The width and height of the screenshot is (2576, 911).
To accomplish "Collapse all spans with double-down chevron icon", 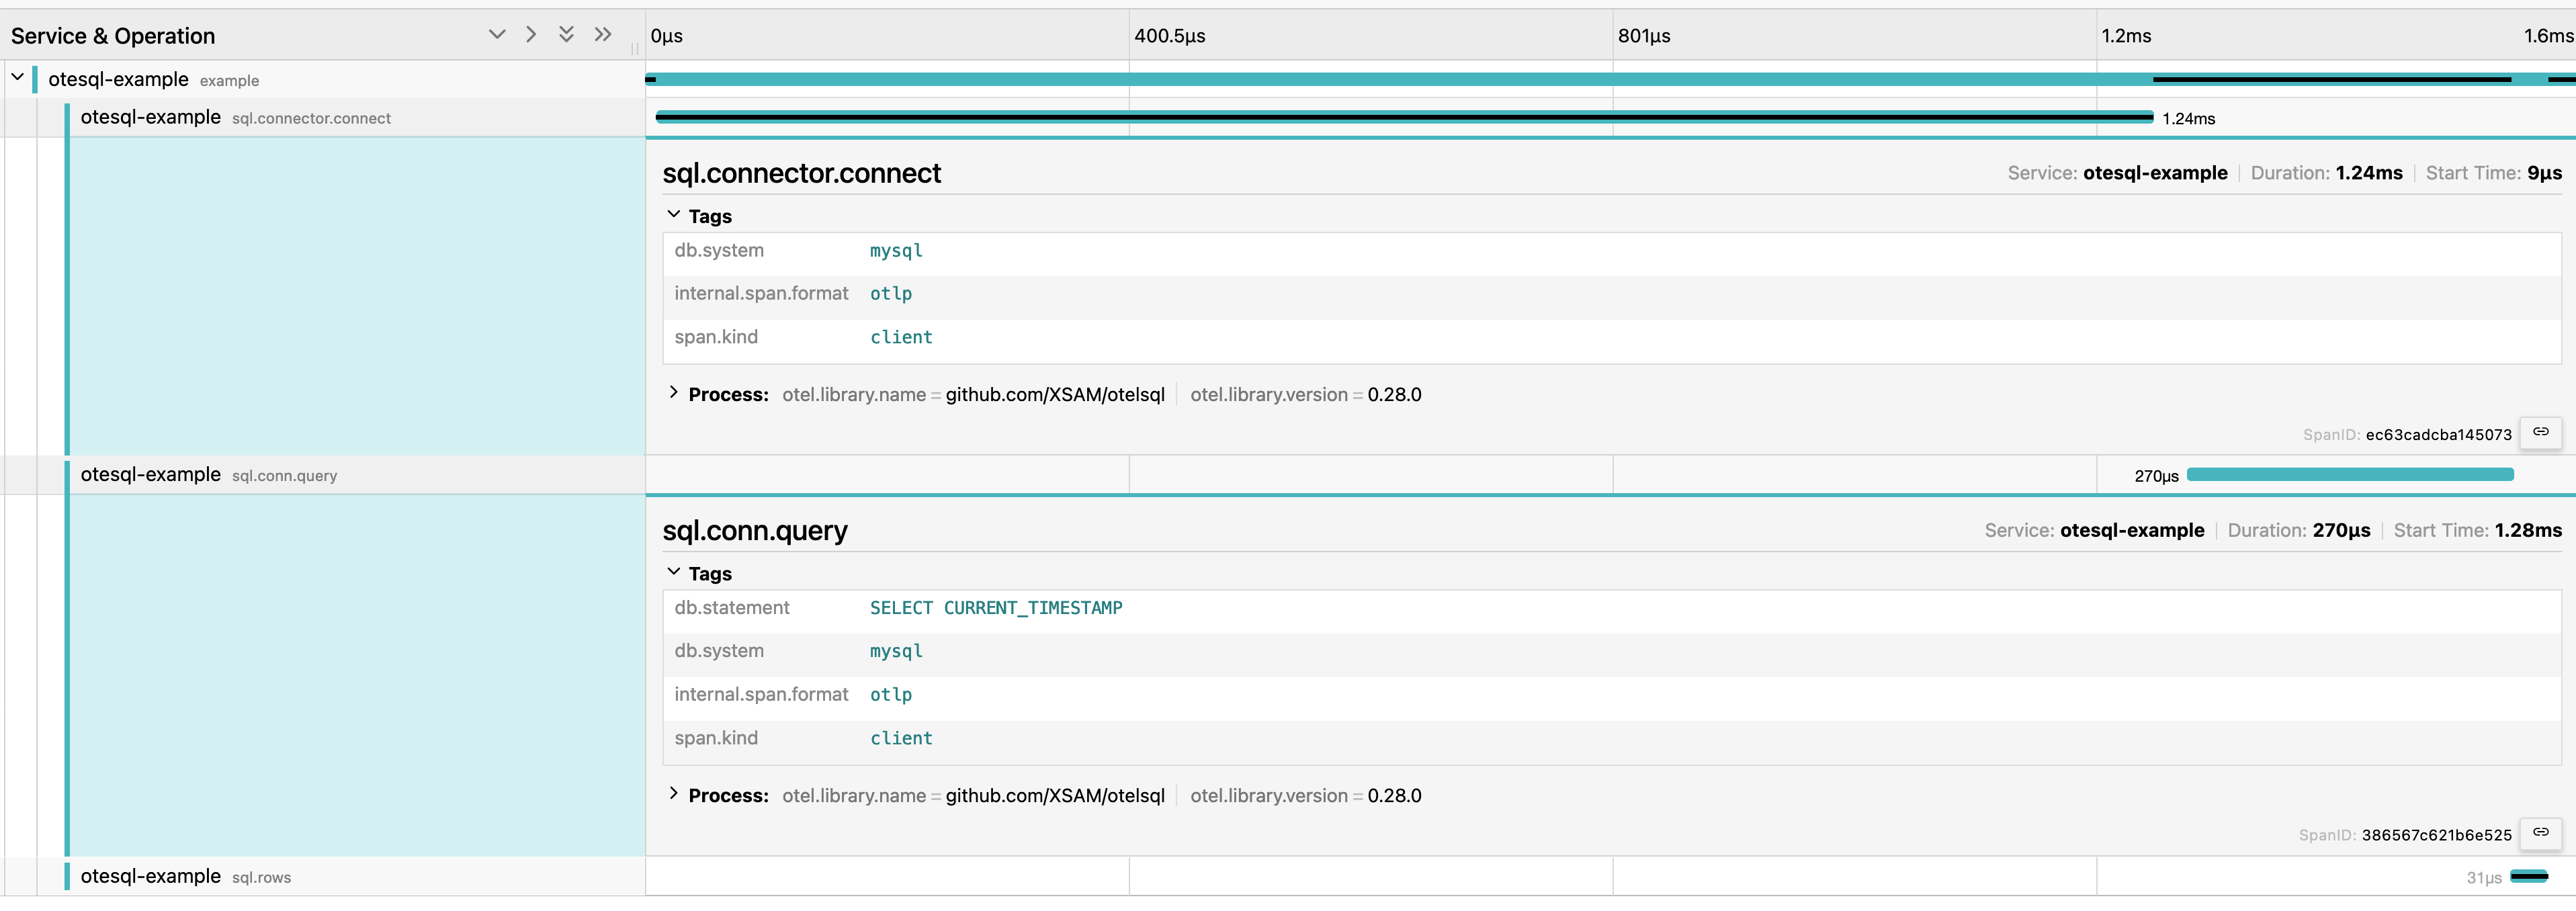I will [566, 34].
